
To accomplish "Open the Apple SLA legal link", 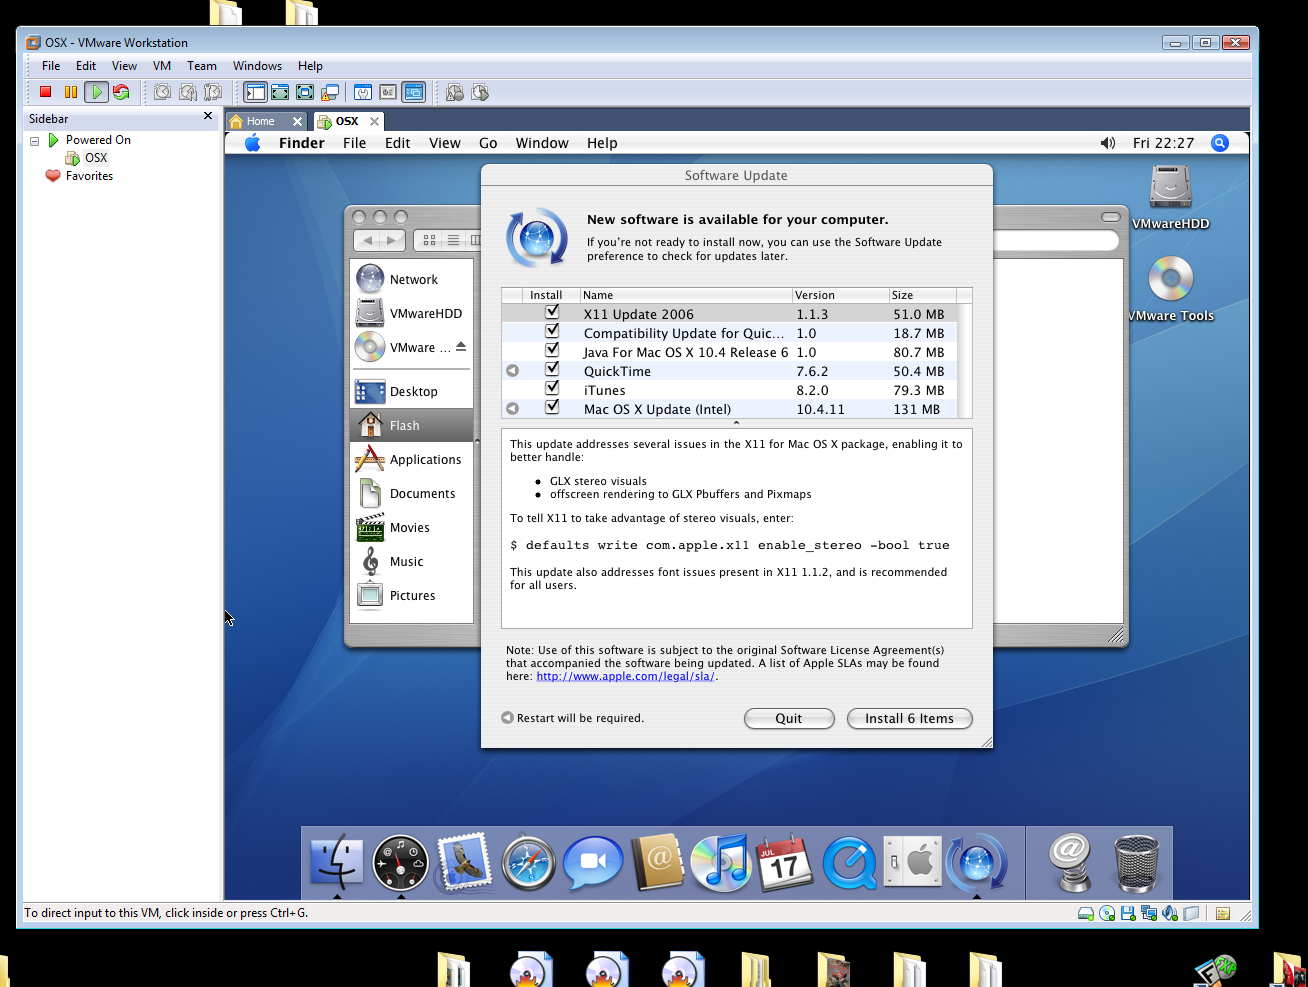I will tap(625, 676).
